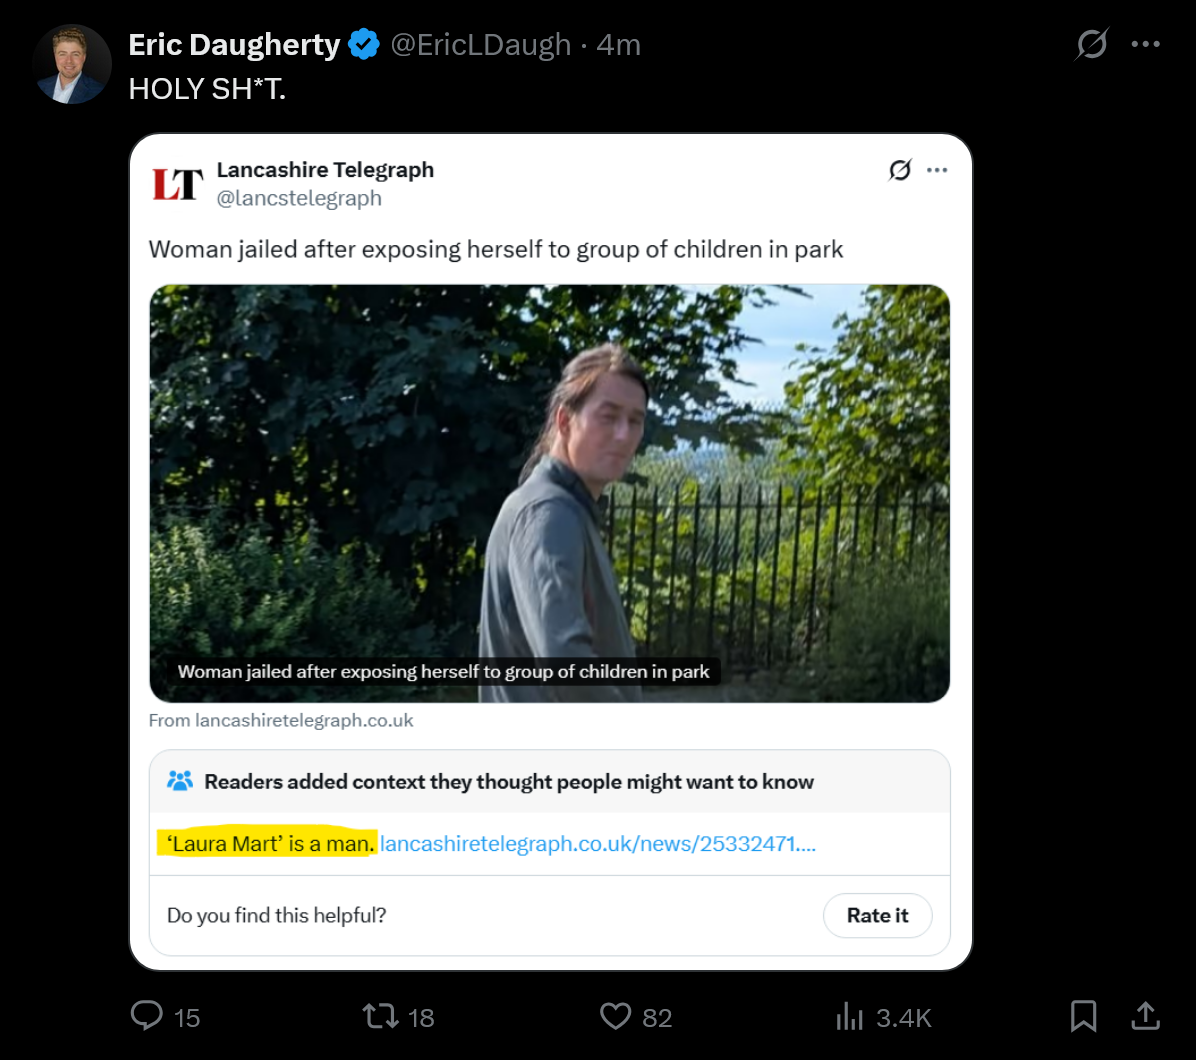Click the "Rate it" button

[877, 915]
